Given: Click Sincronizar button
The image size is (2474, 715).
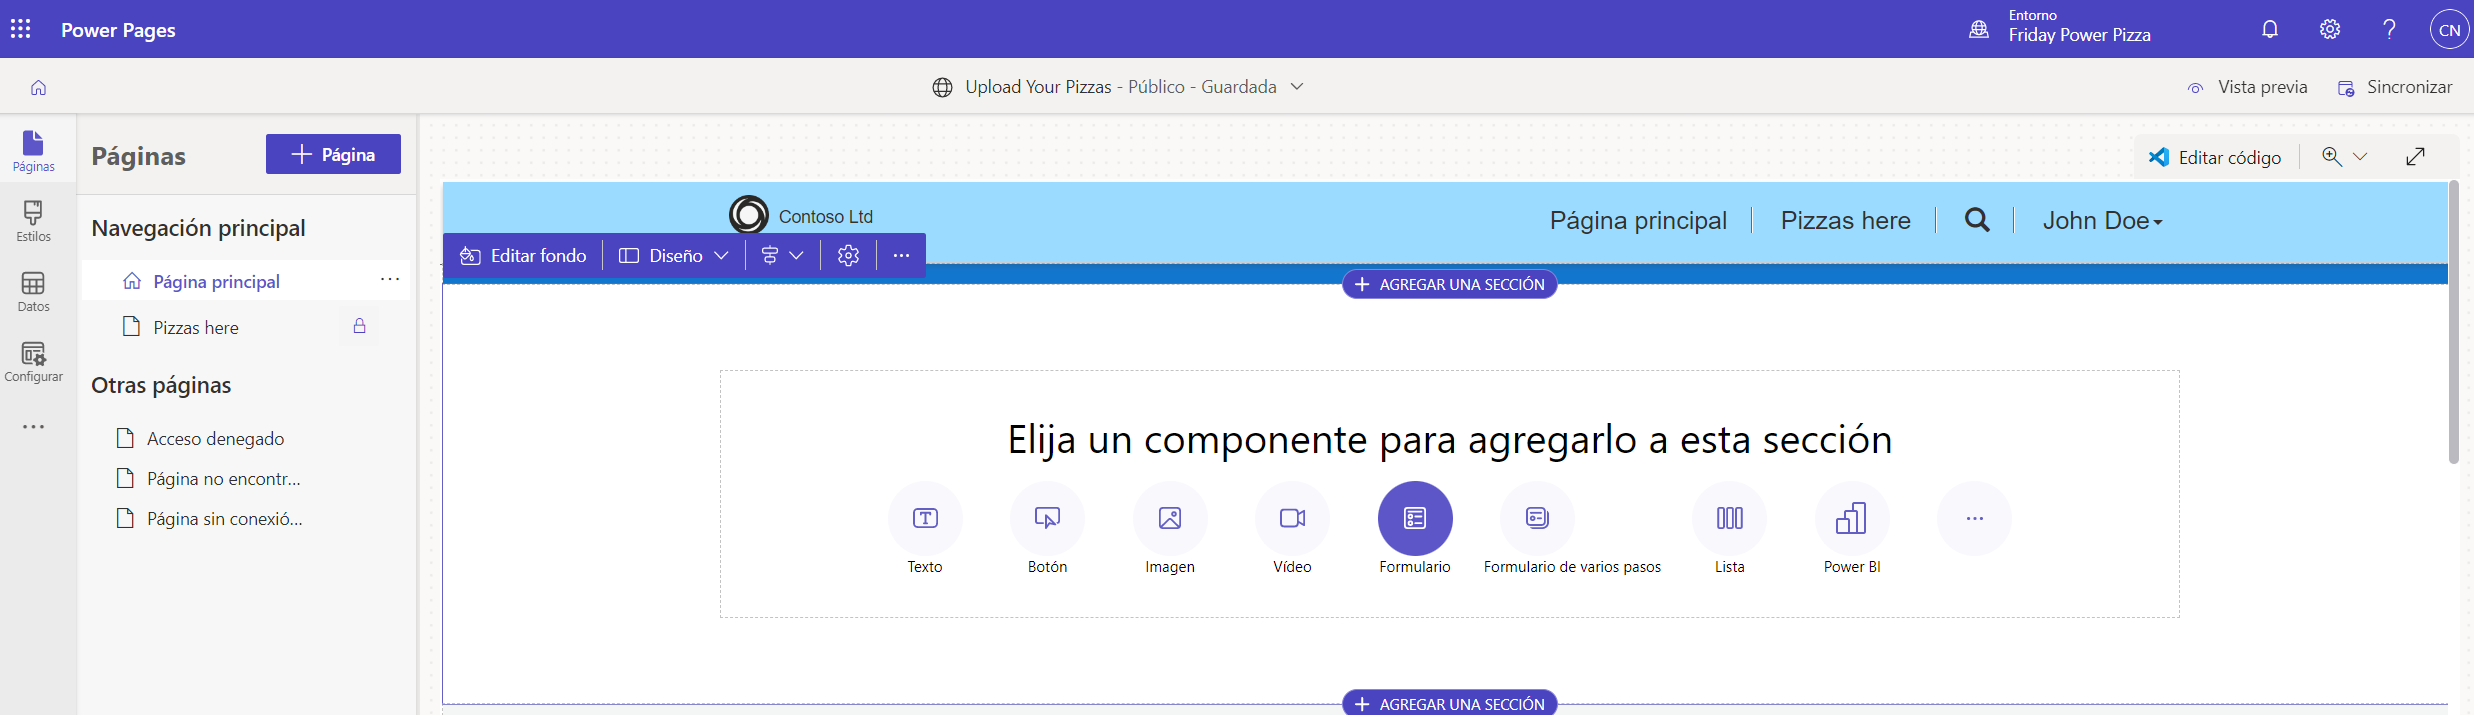Looking at the screenshot, I should [x=2395, y=87].
